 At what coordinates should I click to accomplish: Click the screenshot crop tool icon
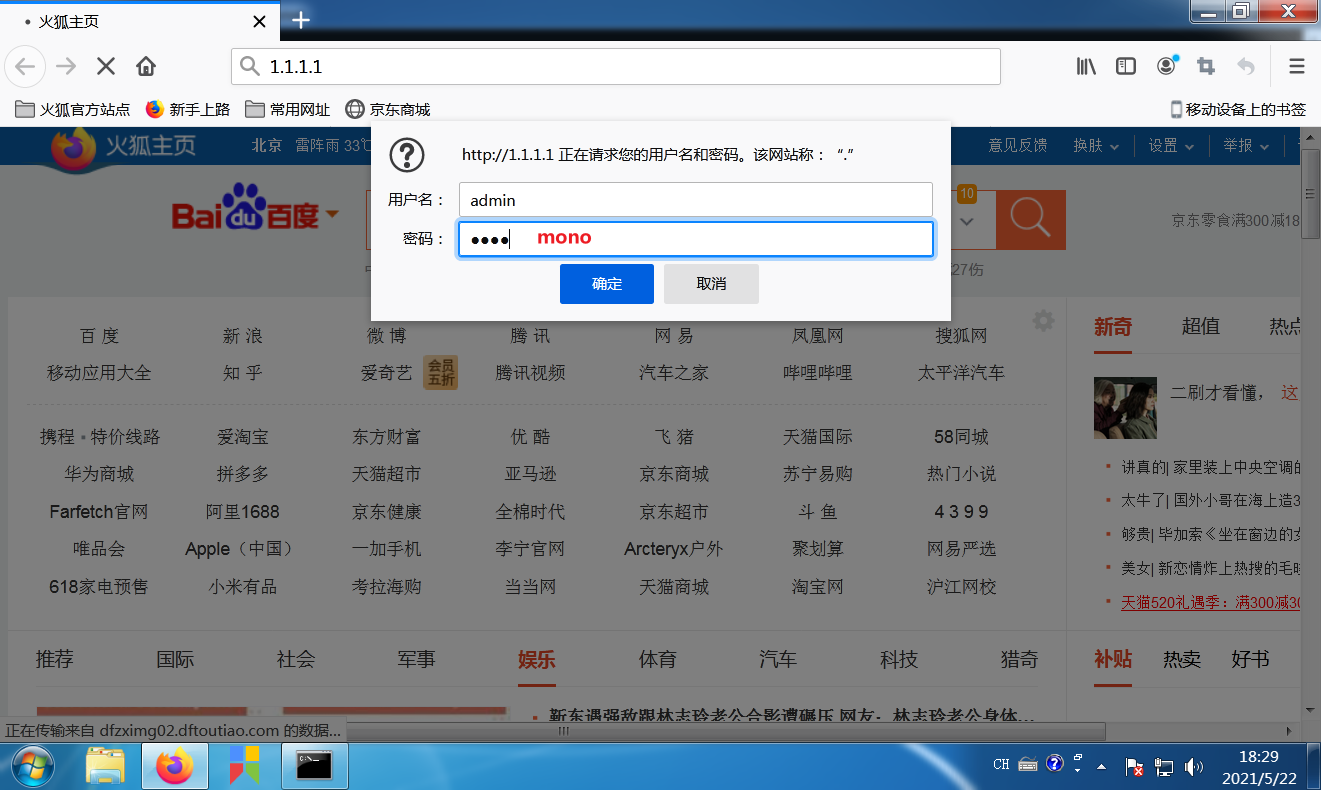[x=1206, y=67]
